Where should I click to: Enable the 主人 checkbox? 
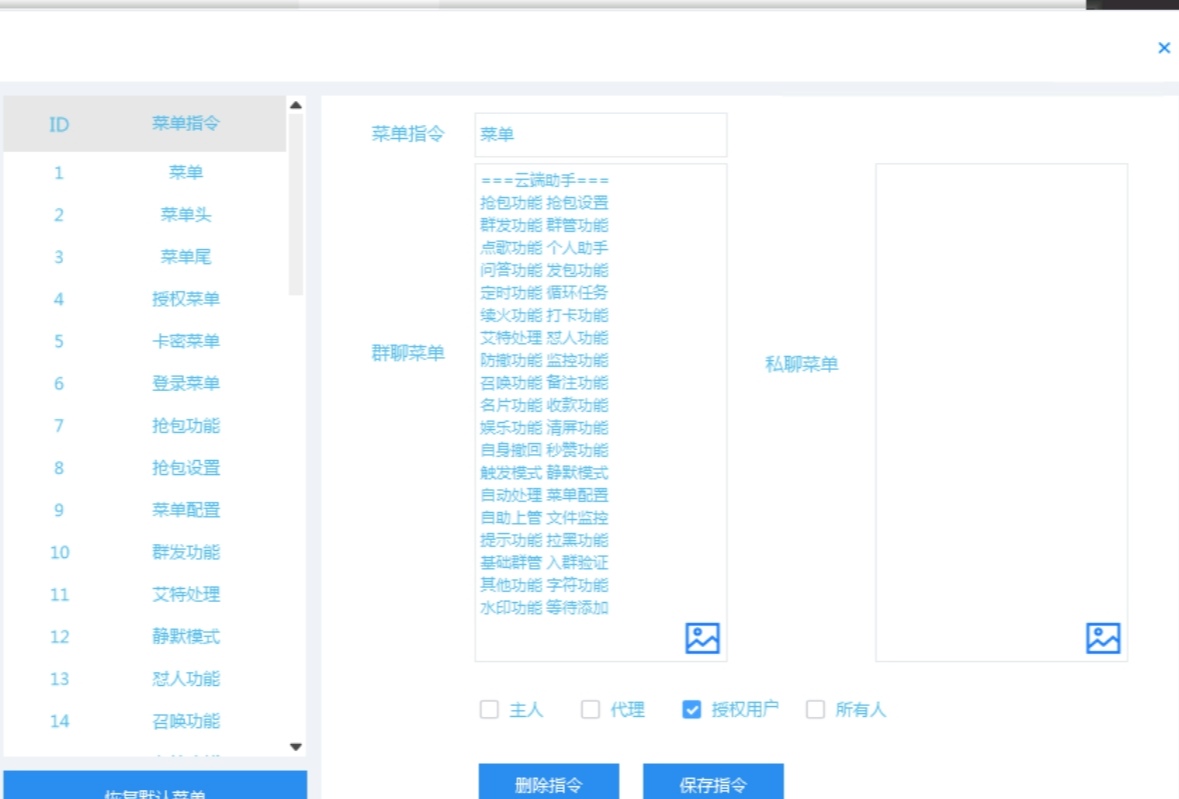coord(489,710)
